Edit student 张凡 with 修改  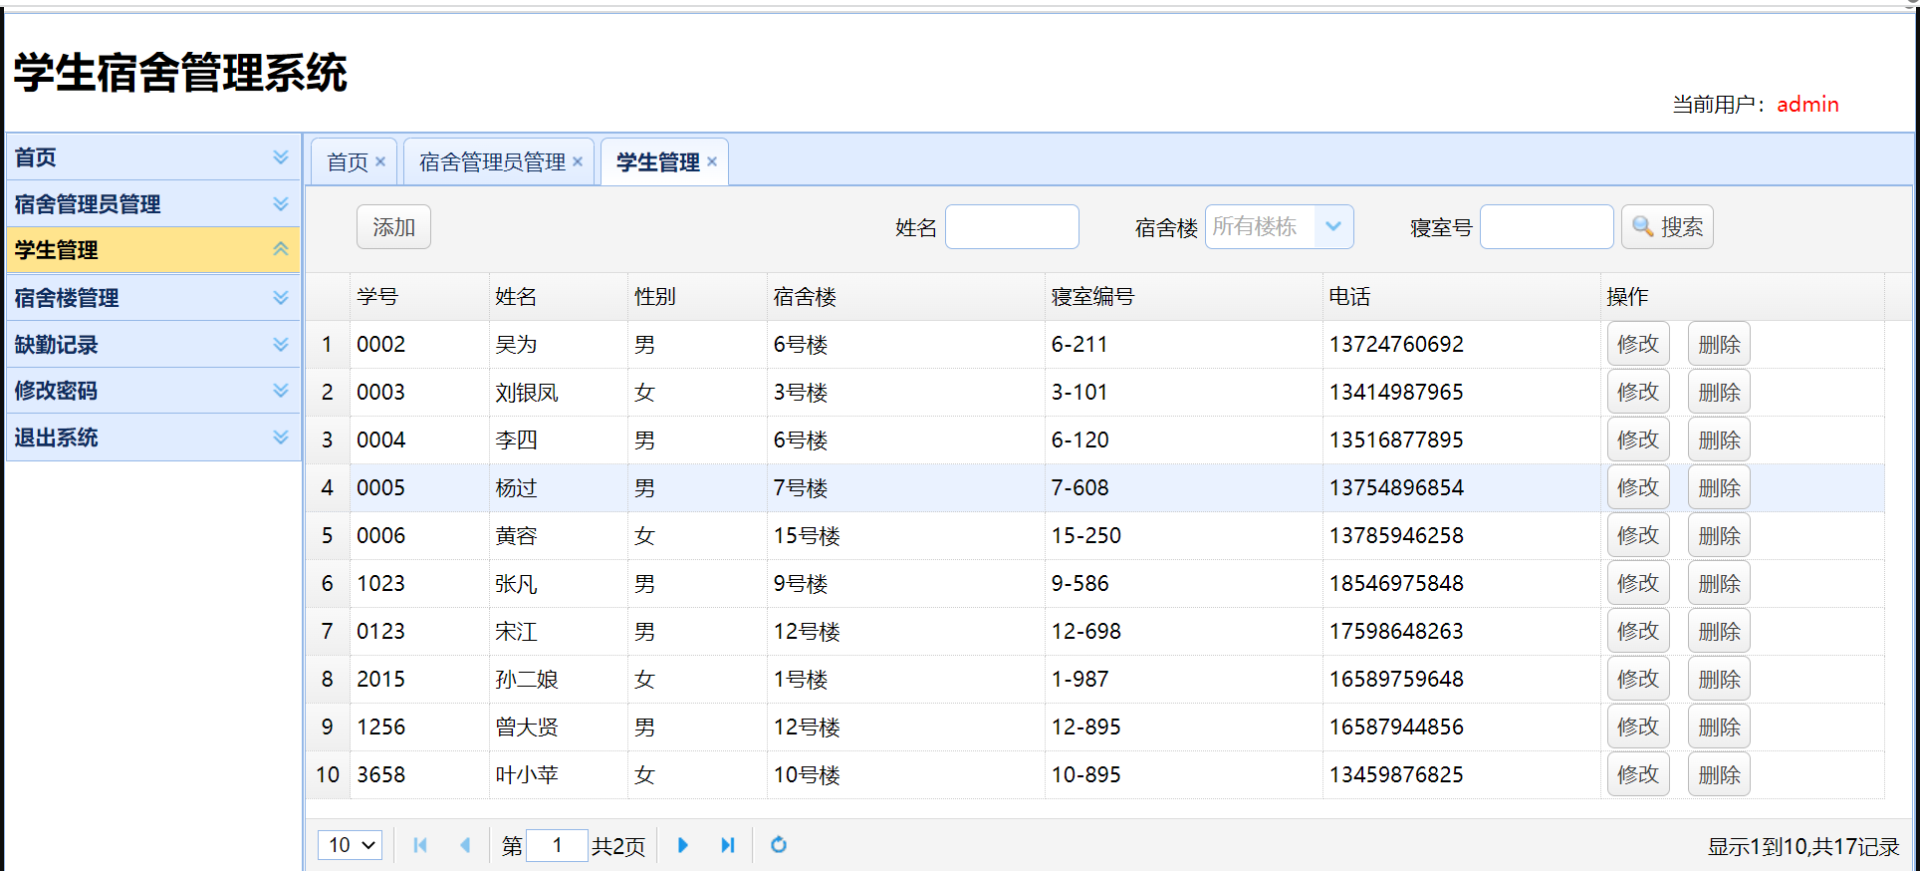[1638, 583]
